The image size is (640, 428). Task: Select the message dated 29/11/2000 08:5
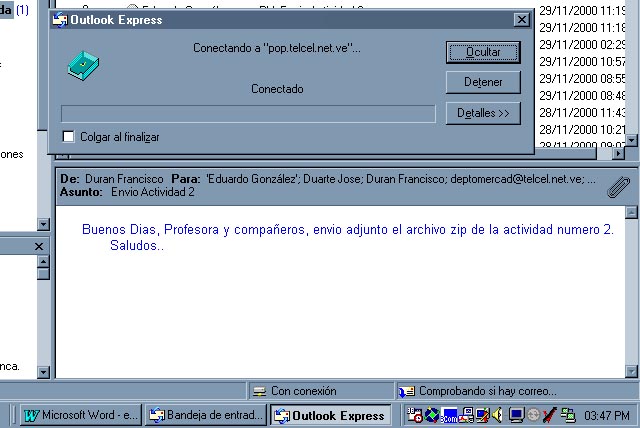(x=582, y=78)
